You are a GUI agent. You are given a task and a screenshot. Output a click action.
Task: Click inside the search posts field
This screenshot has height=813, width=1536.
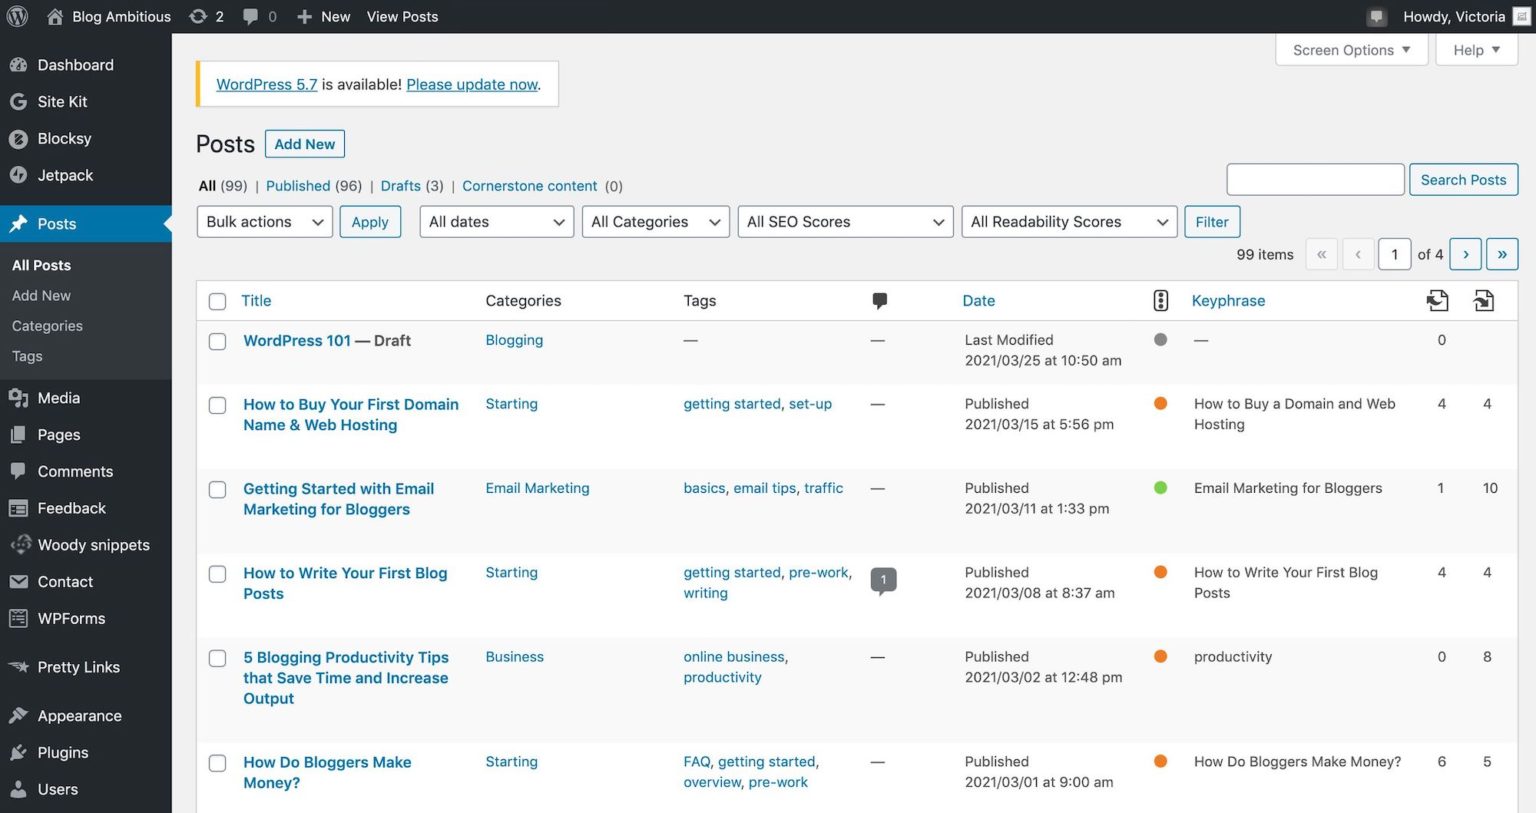1315,179
